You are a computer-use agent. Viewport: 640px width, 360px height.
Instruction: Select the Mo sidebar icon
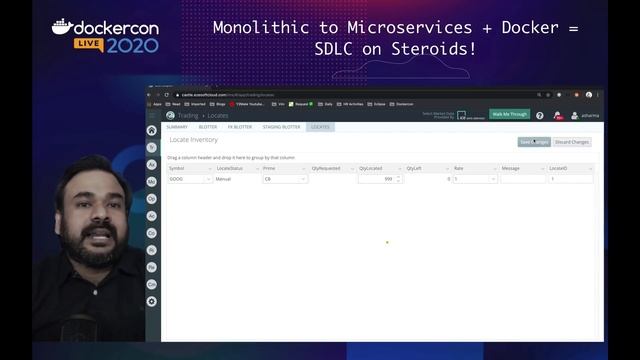tap(151, 182)
